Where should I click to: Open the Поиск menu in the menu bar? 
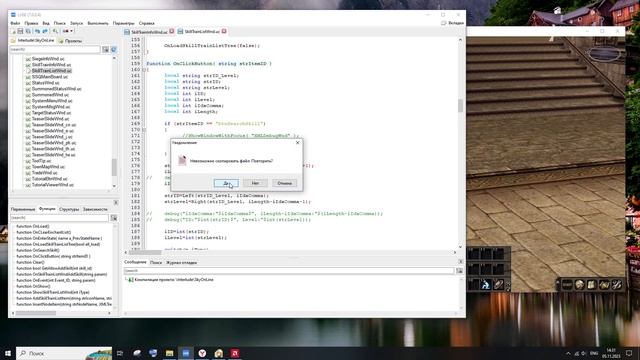[60, 23]
